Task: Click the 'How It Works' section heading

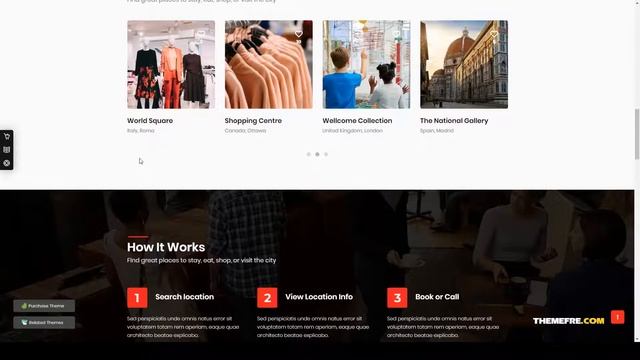Action: (x=166, y=247)
